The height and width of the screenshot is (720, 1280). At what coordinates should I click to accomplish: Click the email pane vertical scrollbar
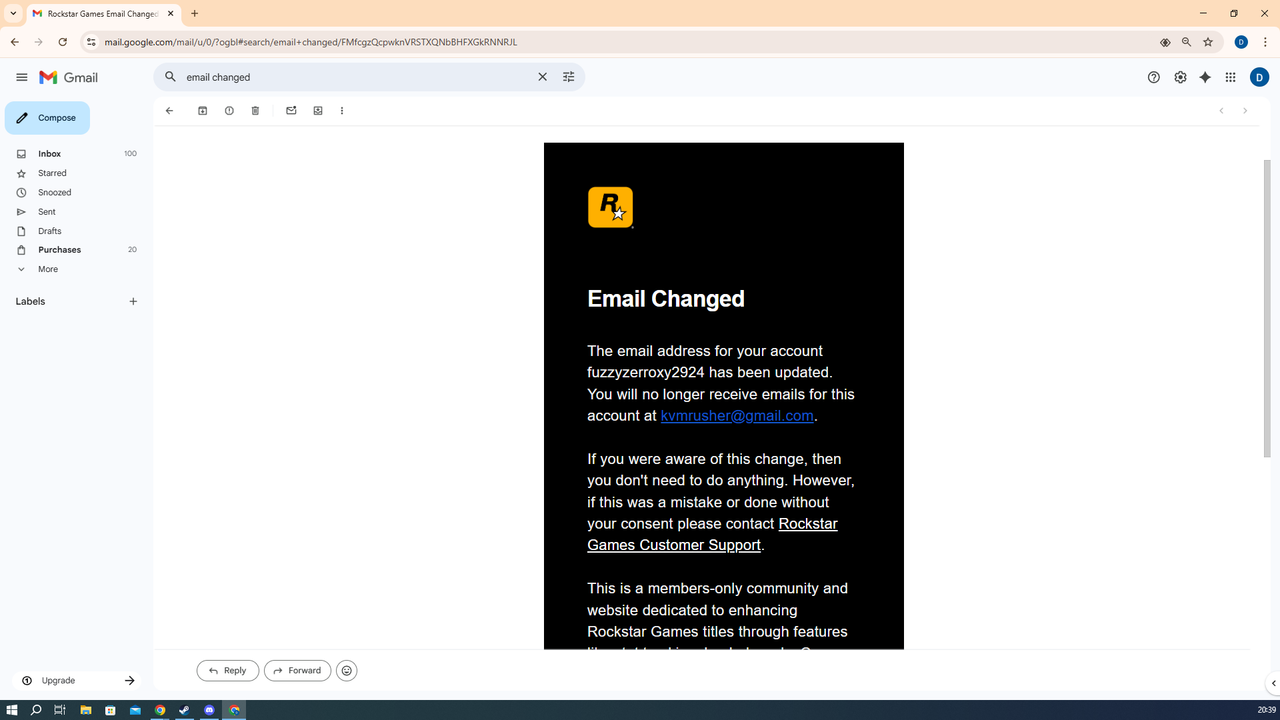tap(1269, 308)
